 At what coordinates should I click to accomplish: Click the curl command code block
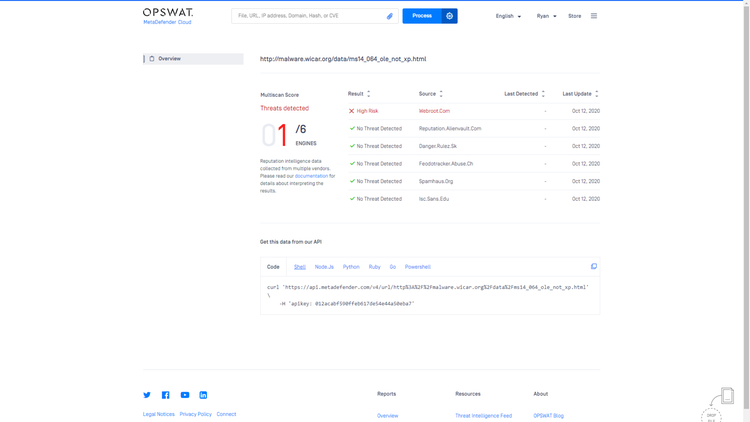tap(430, 295)
